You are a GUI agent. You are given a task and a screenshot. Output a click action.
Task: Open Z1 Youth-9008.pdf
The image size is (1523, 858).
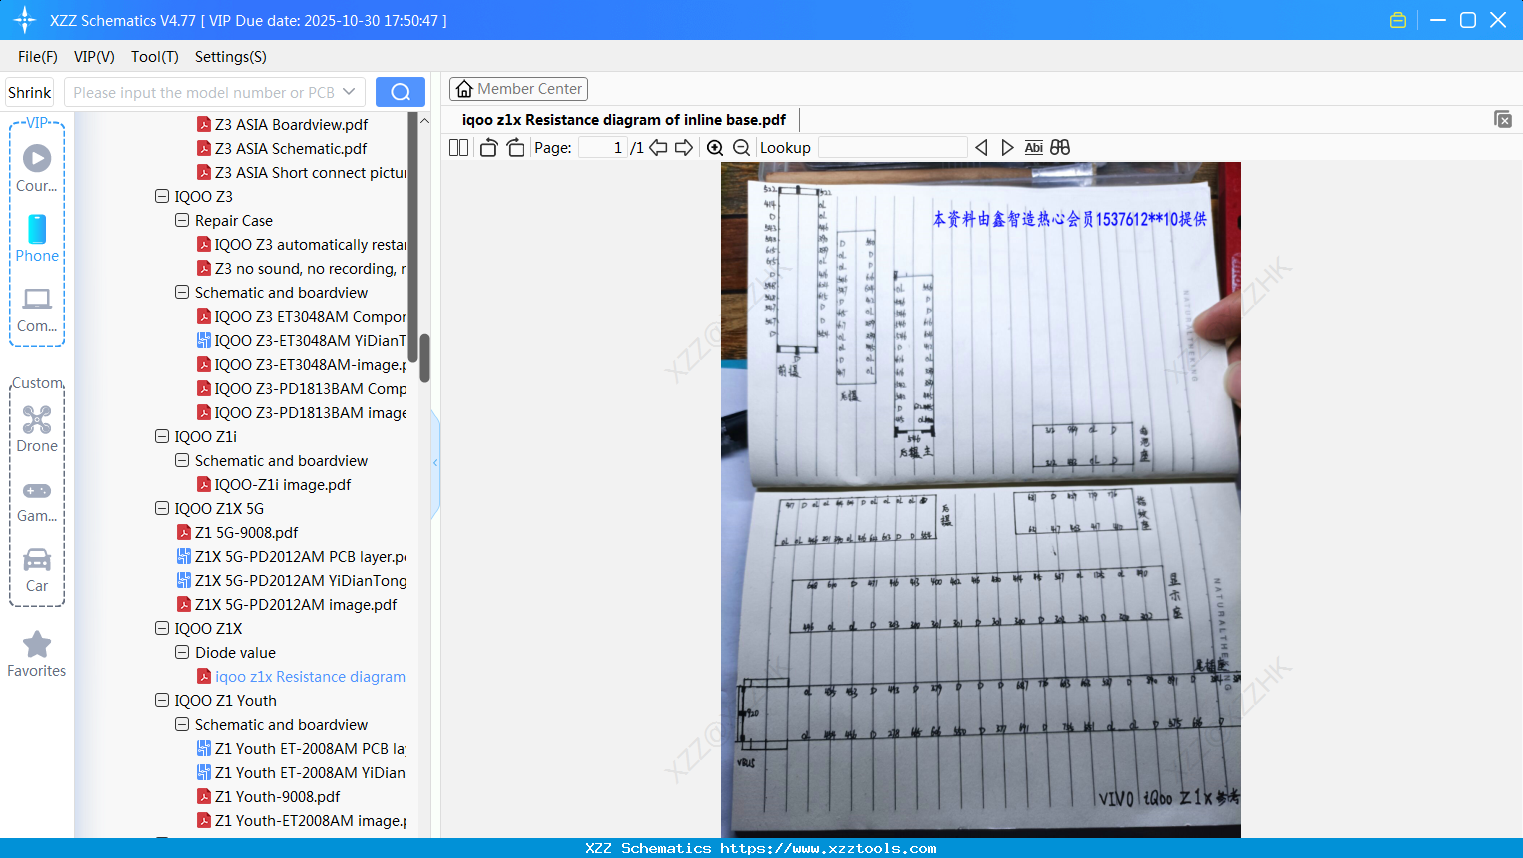point(268,797)
